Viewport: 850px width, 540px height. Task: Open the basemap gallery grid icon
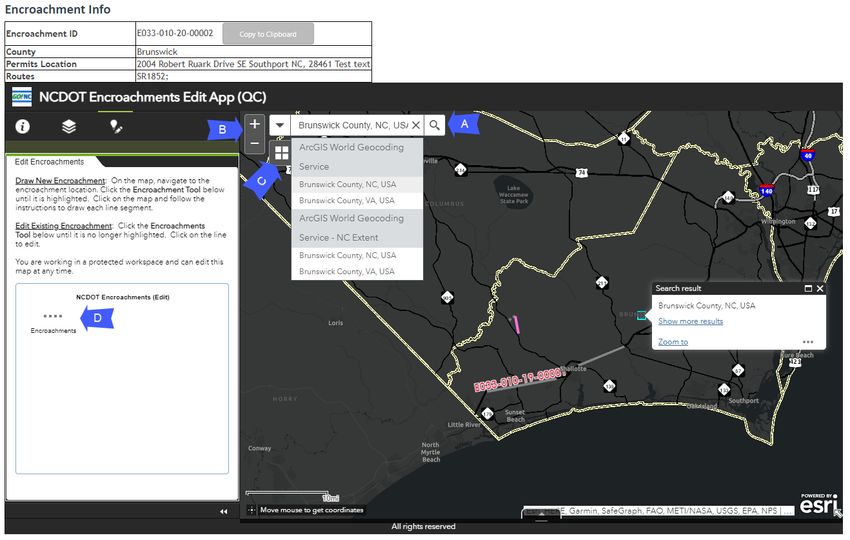[x=281, y=153]
